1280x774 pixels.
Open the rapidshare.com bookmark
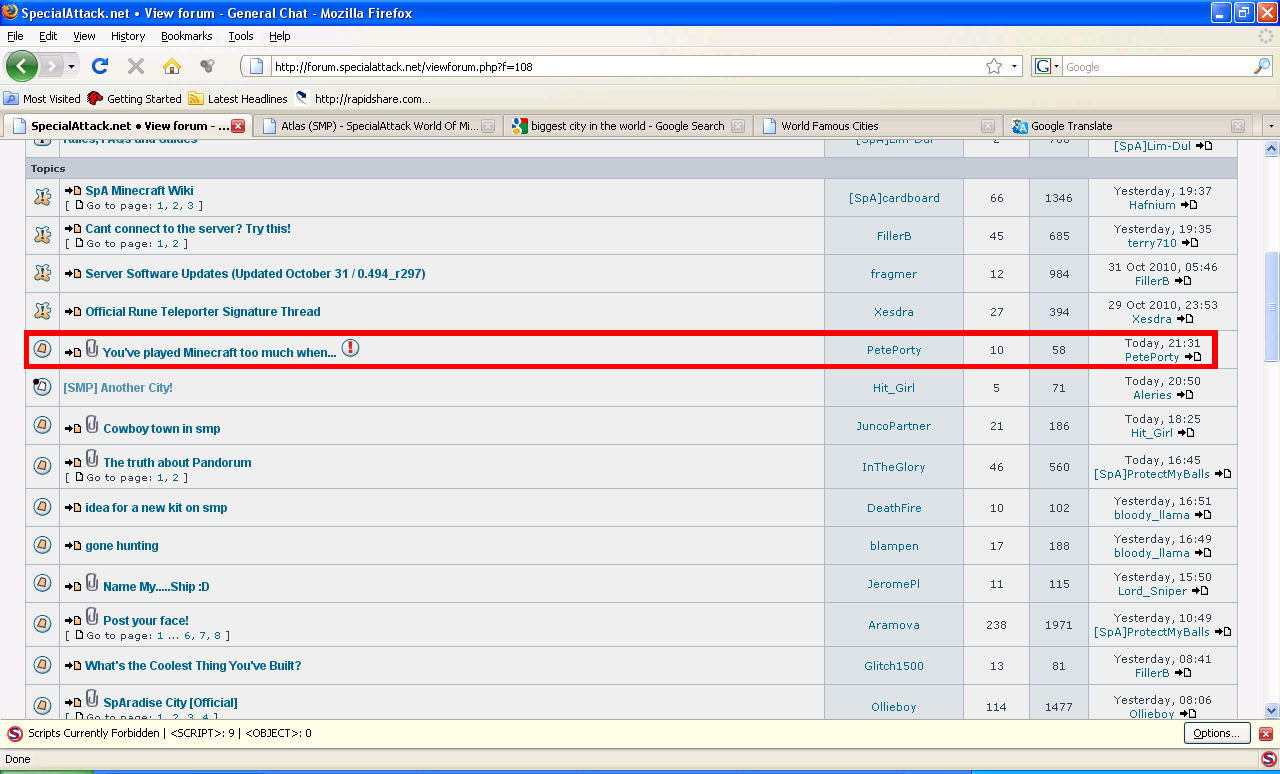[x=363, y=99]
